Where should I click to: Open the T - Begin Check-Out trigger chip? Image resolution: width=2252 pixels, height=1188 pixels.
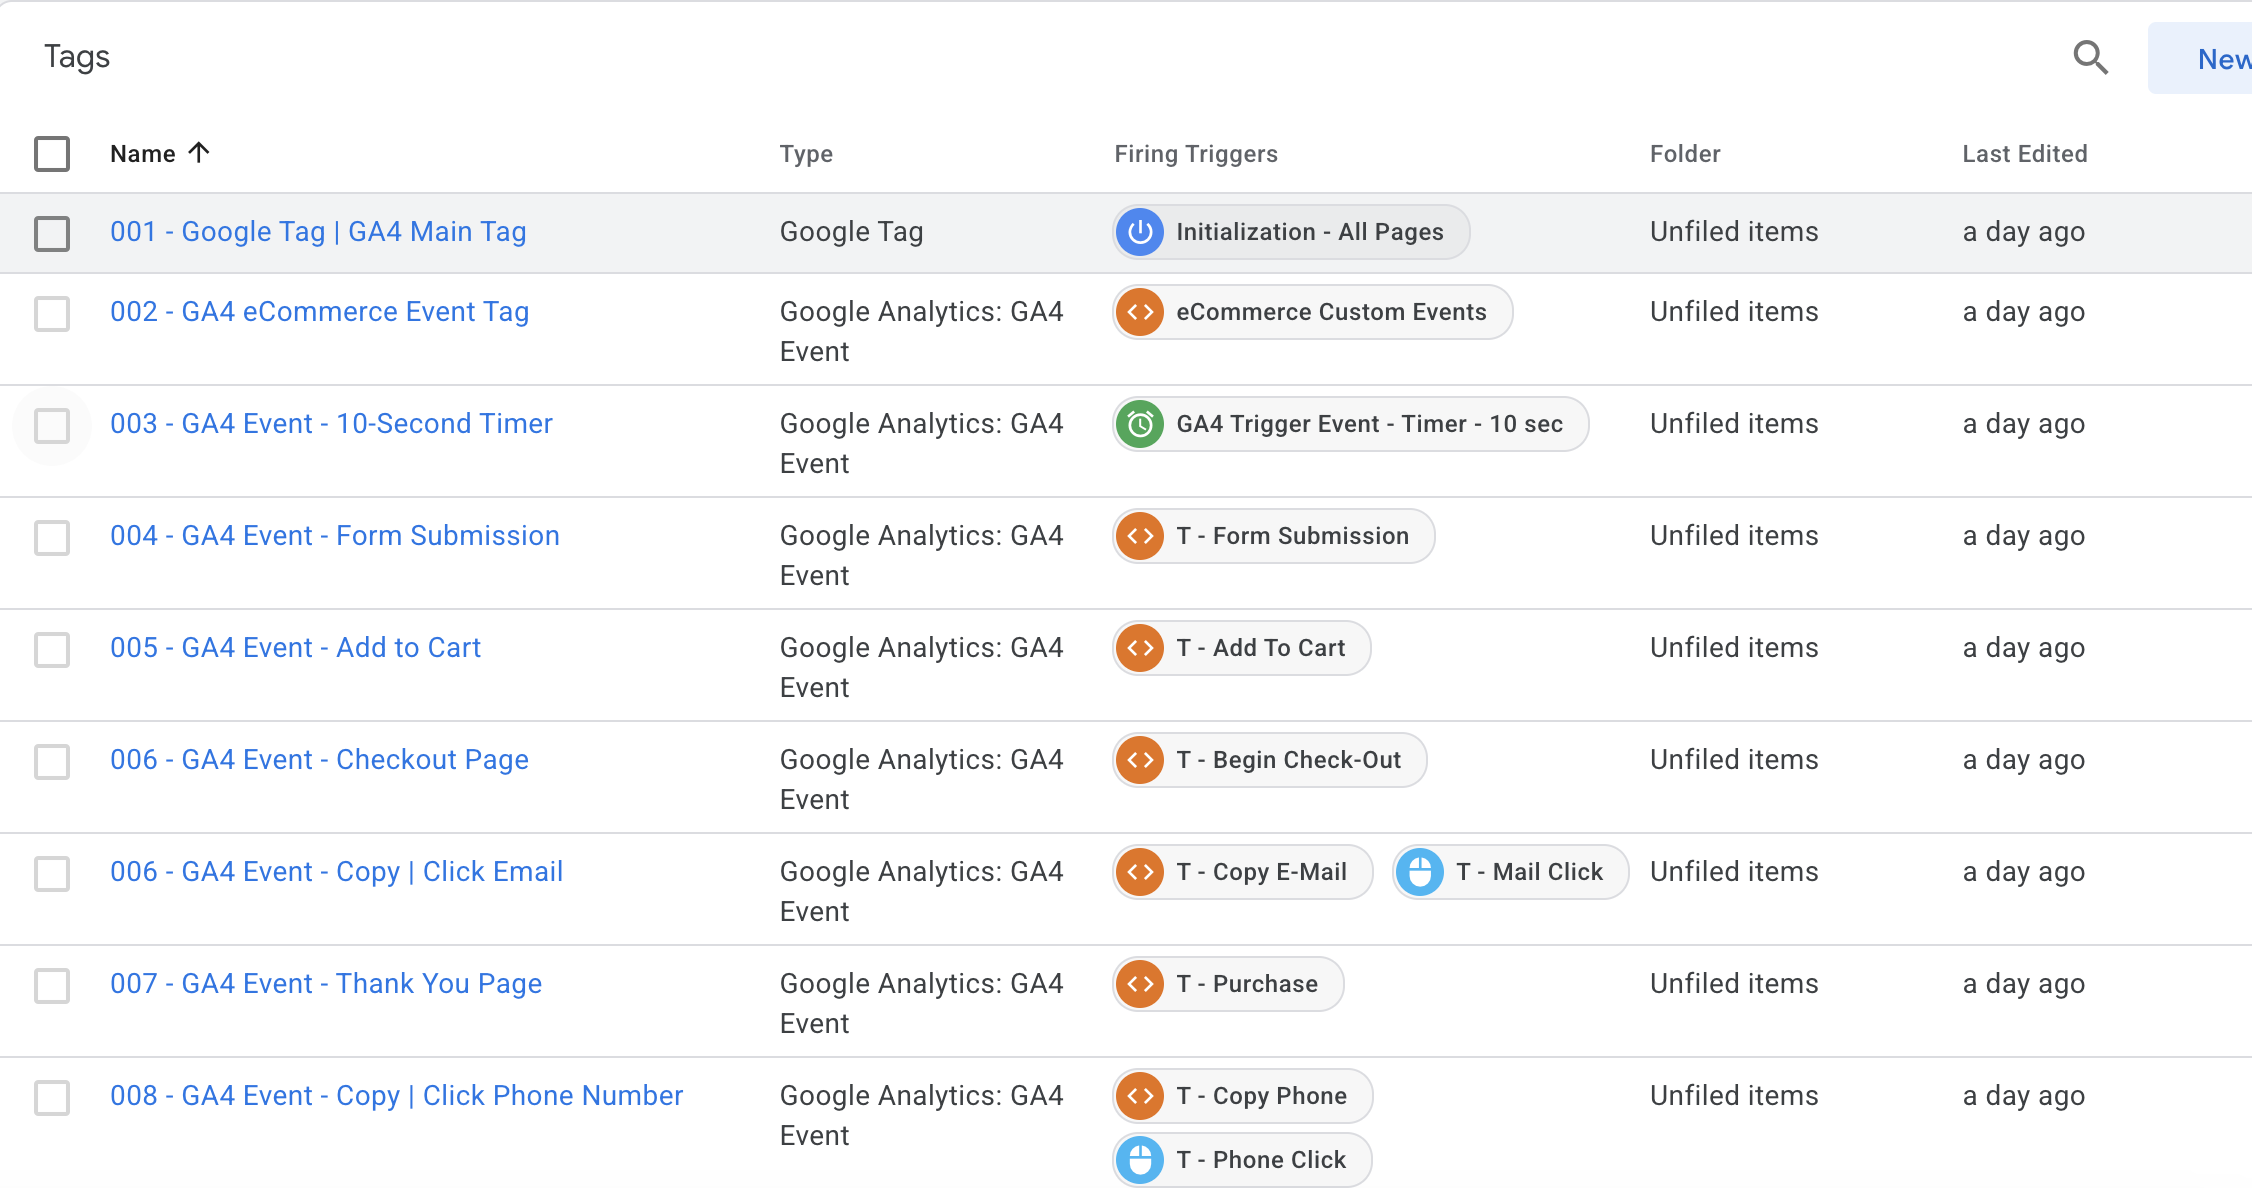pos(1306,760)
